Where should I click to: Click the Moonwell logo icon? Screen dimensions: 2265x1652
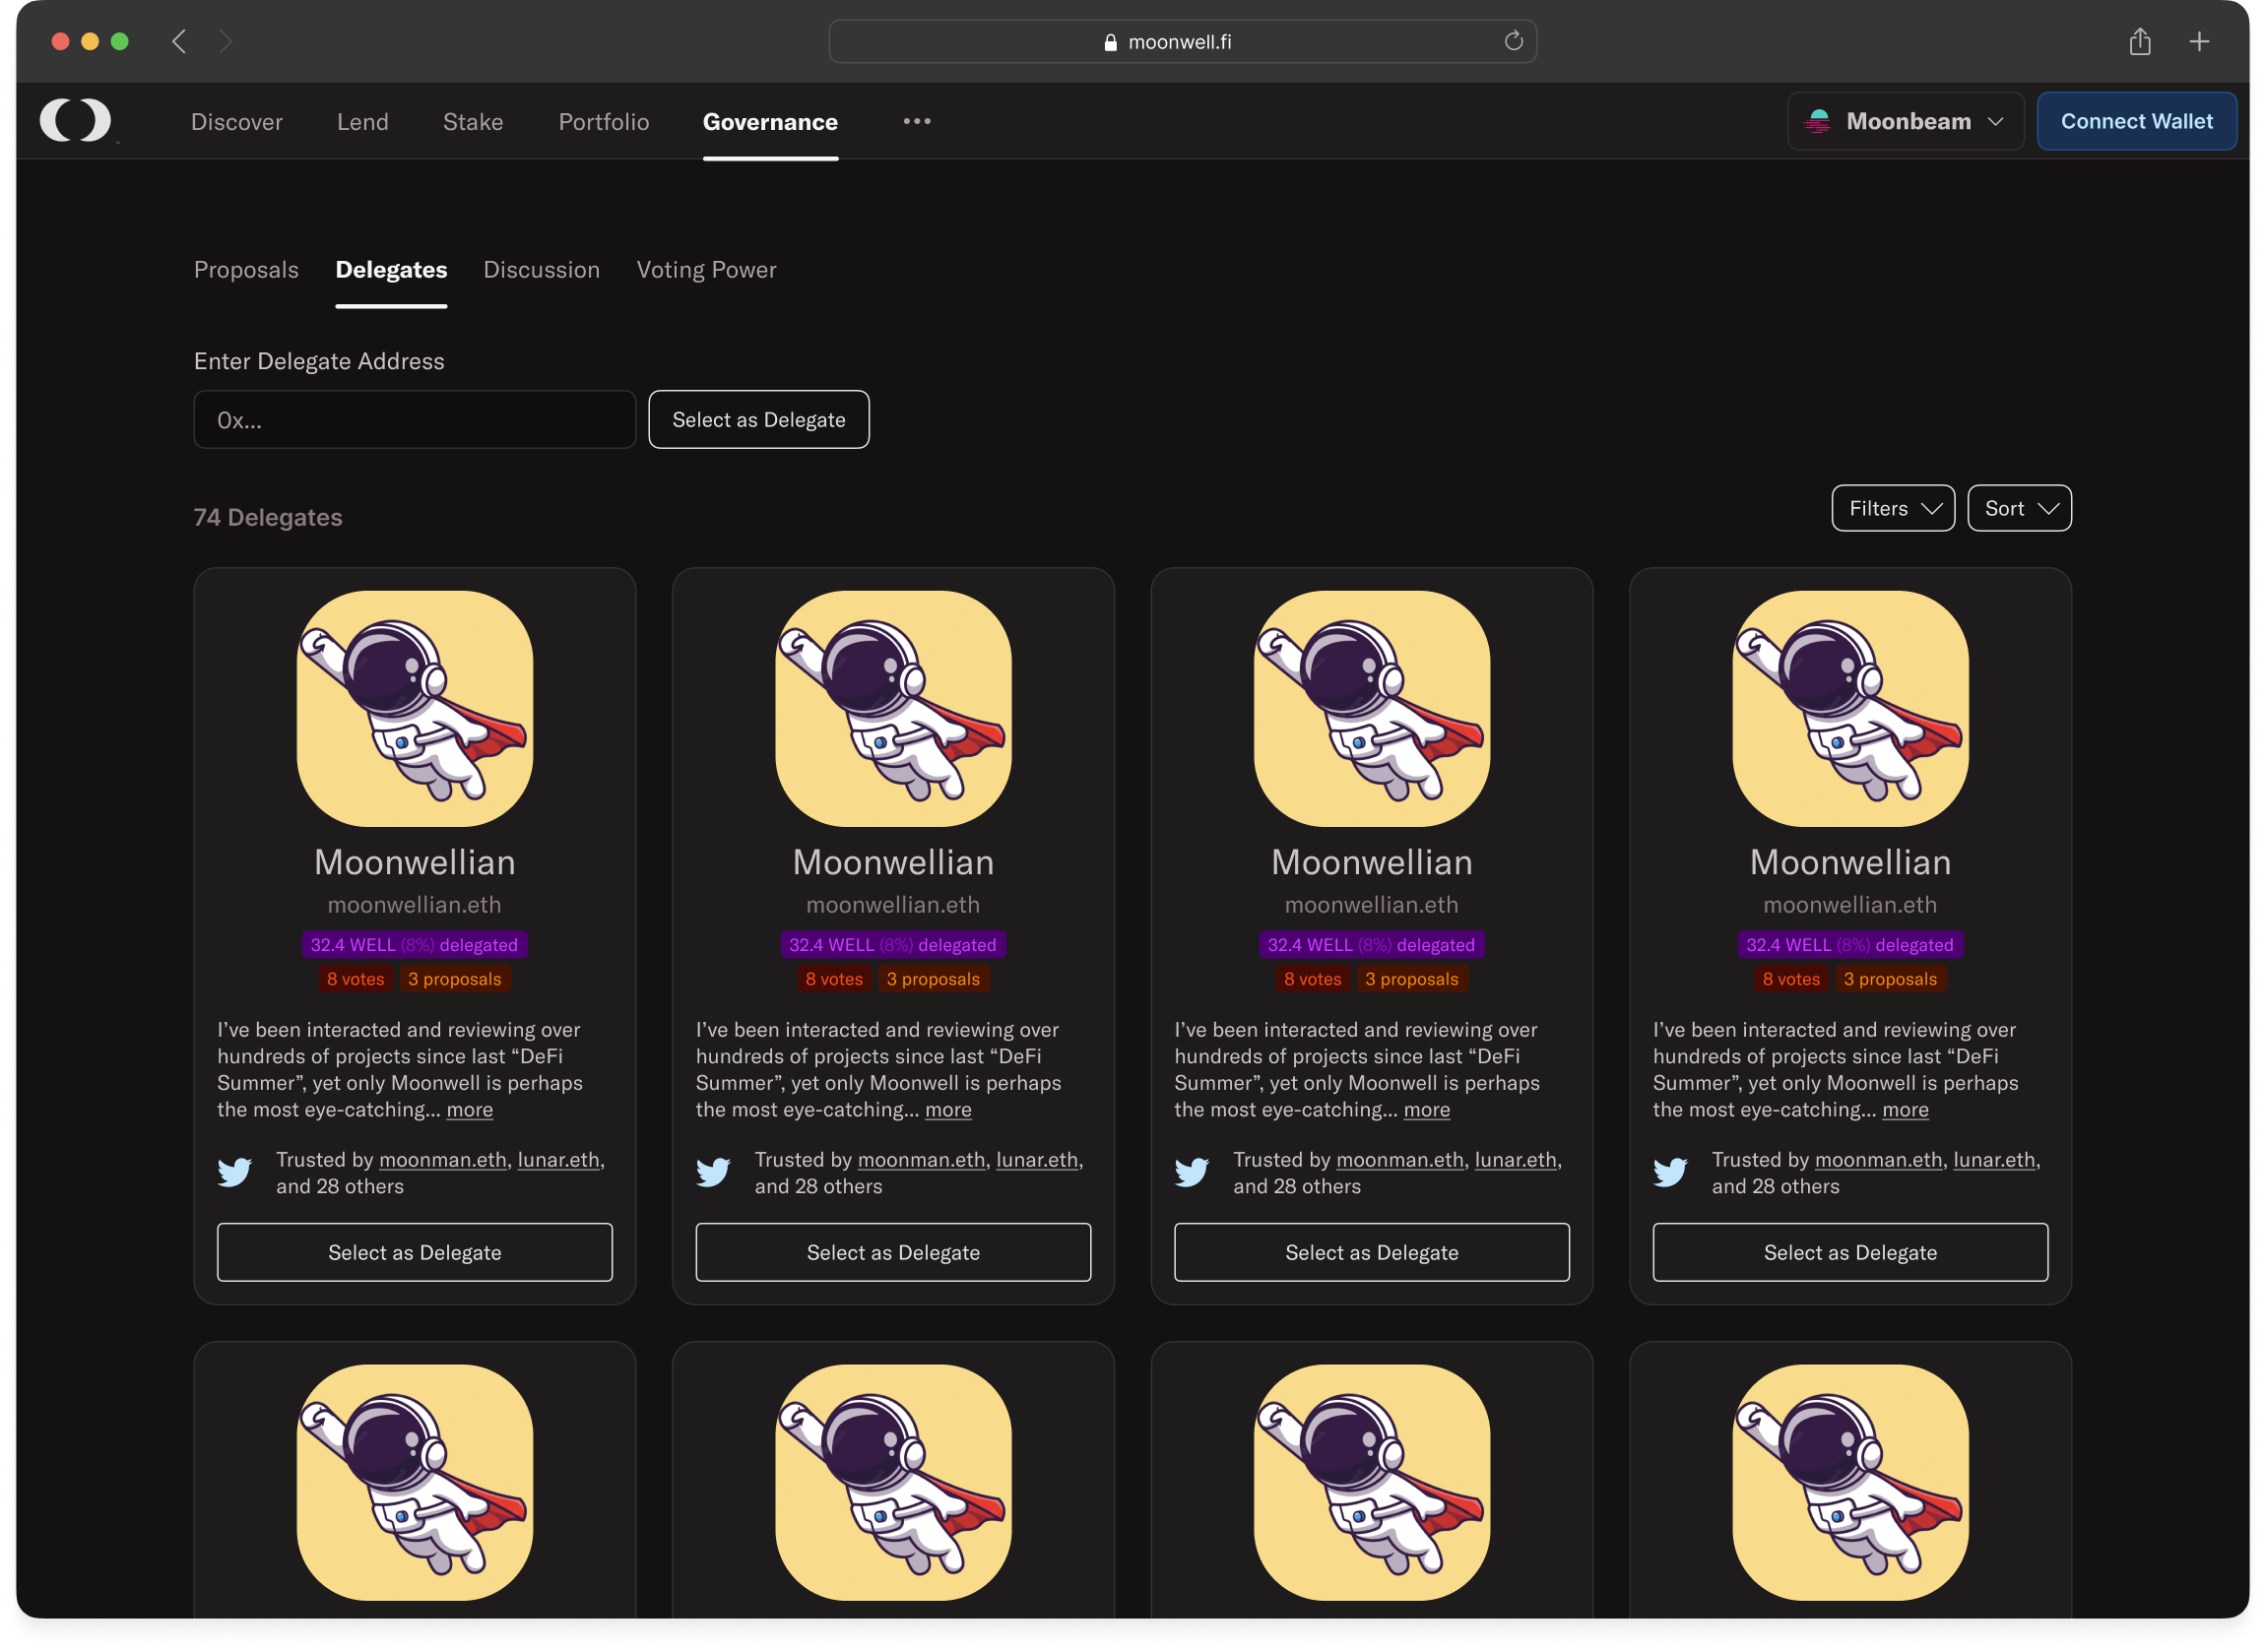coord(75,121)
